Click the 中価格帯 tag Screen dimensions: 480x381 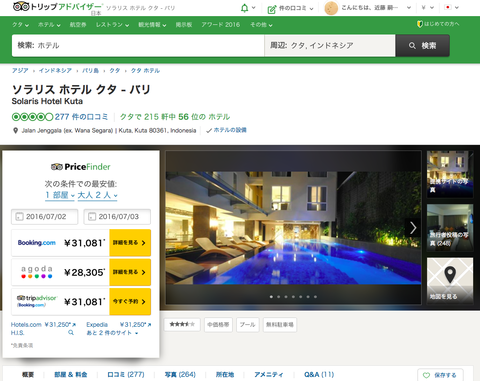point(218,324)
